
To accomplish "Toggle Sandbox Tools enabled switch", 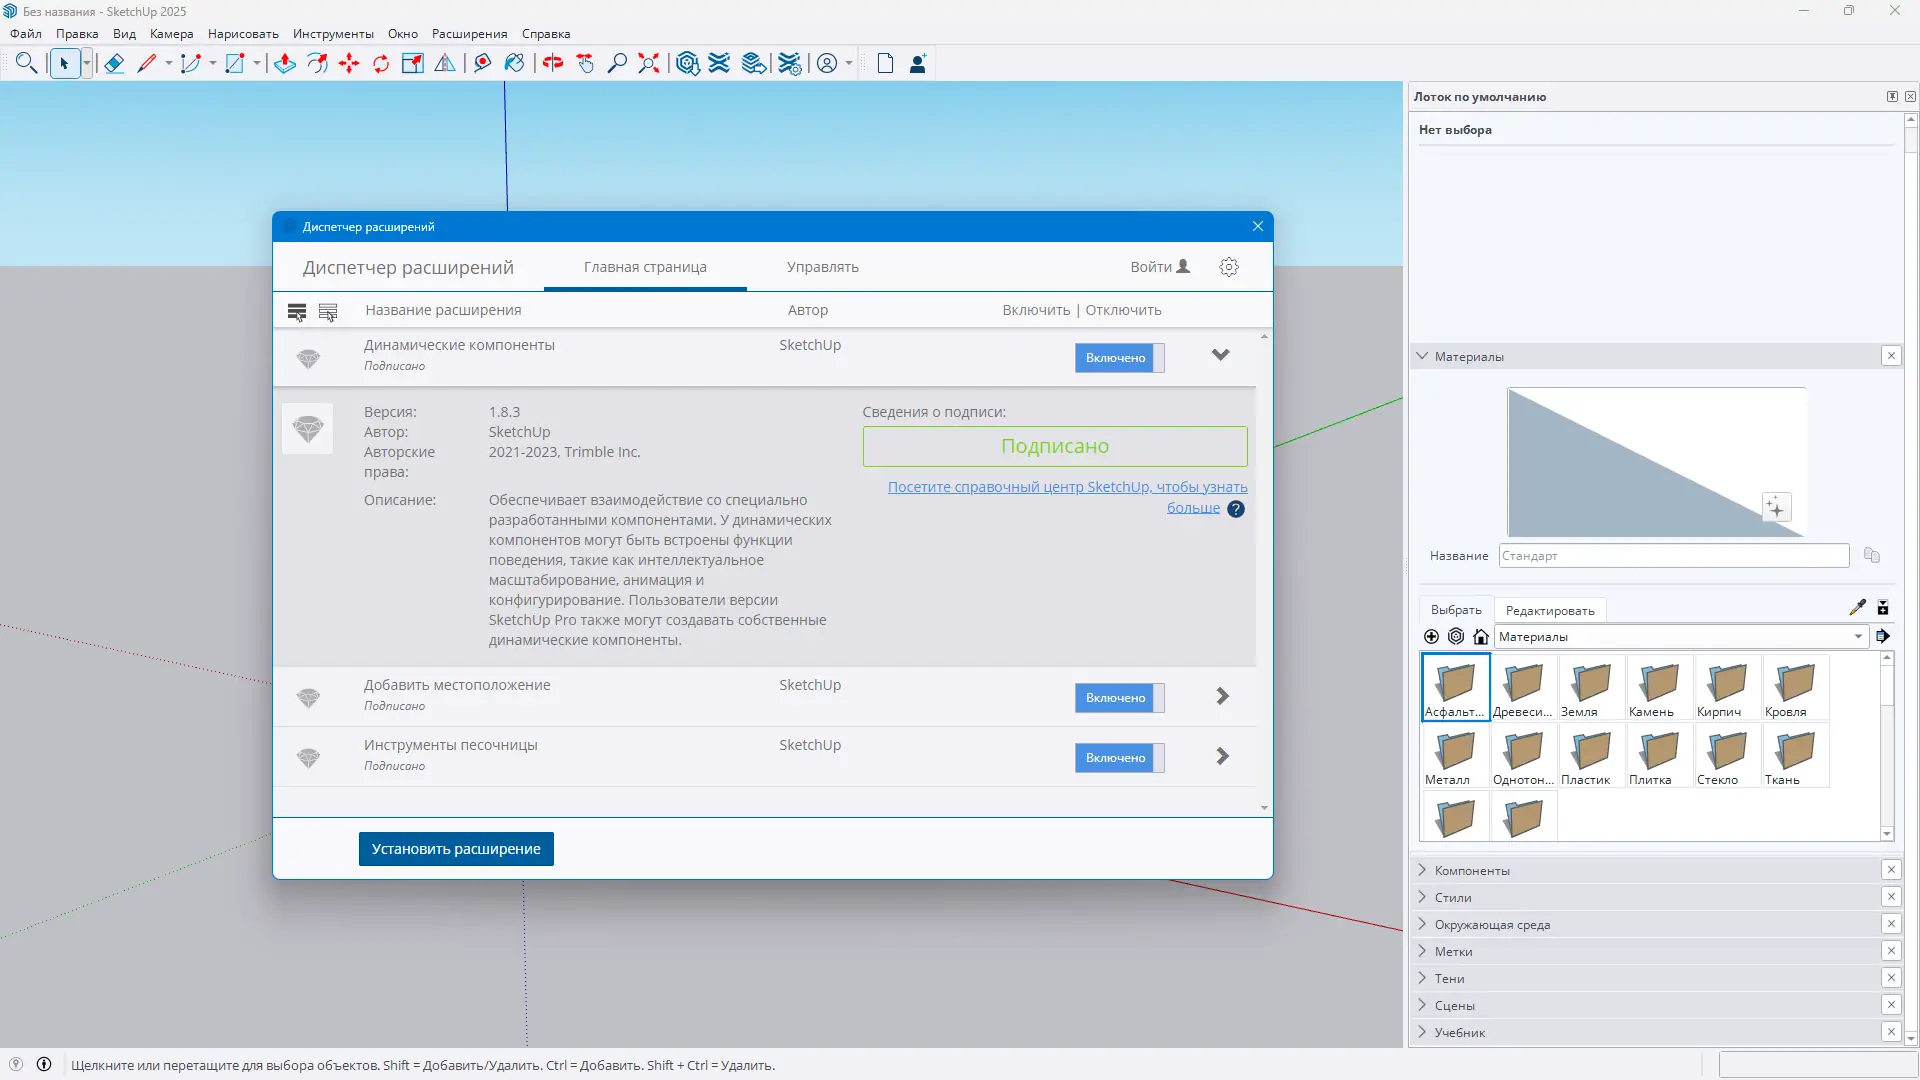I will pos(1119,758).
